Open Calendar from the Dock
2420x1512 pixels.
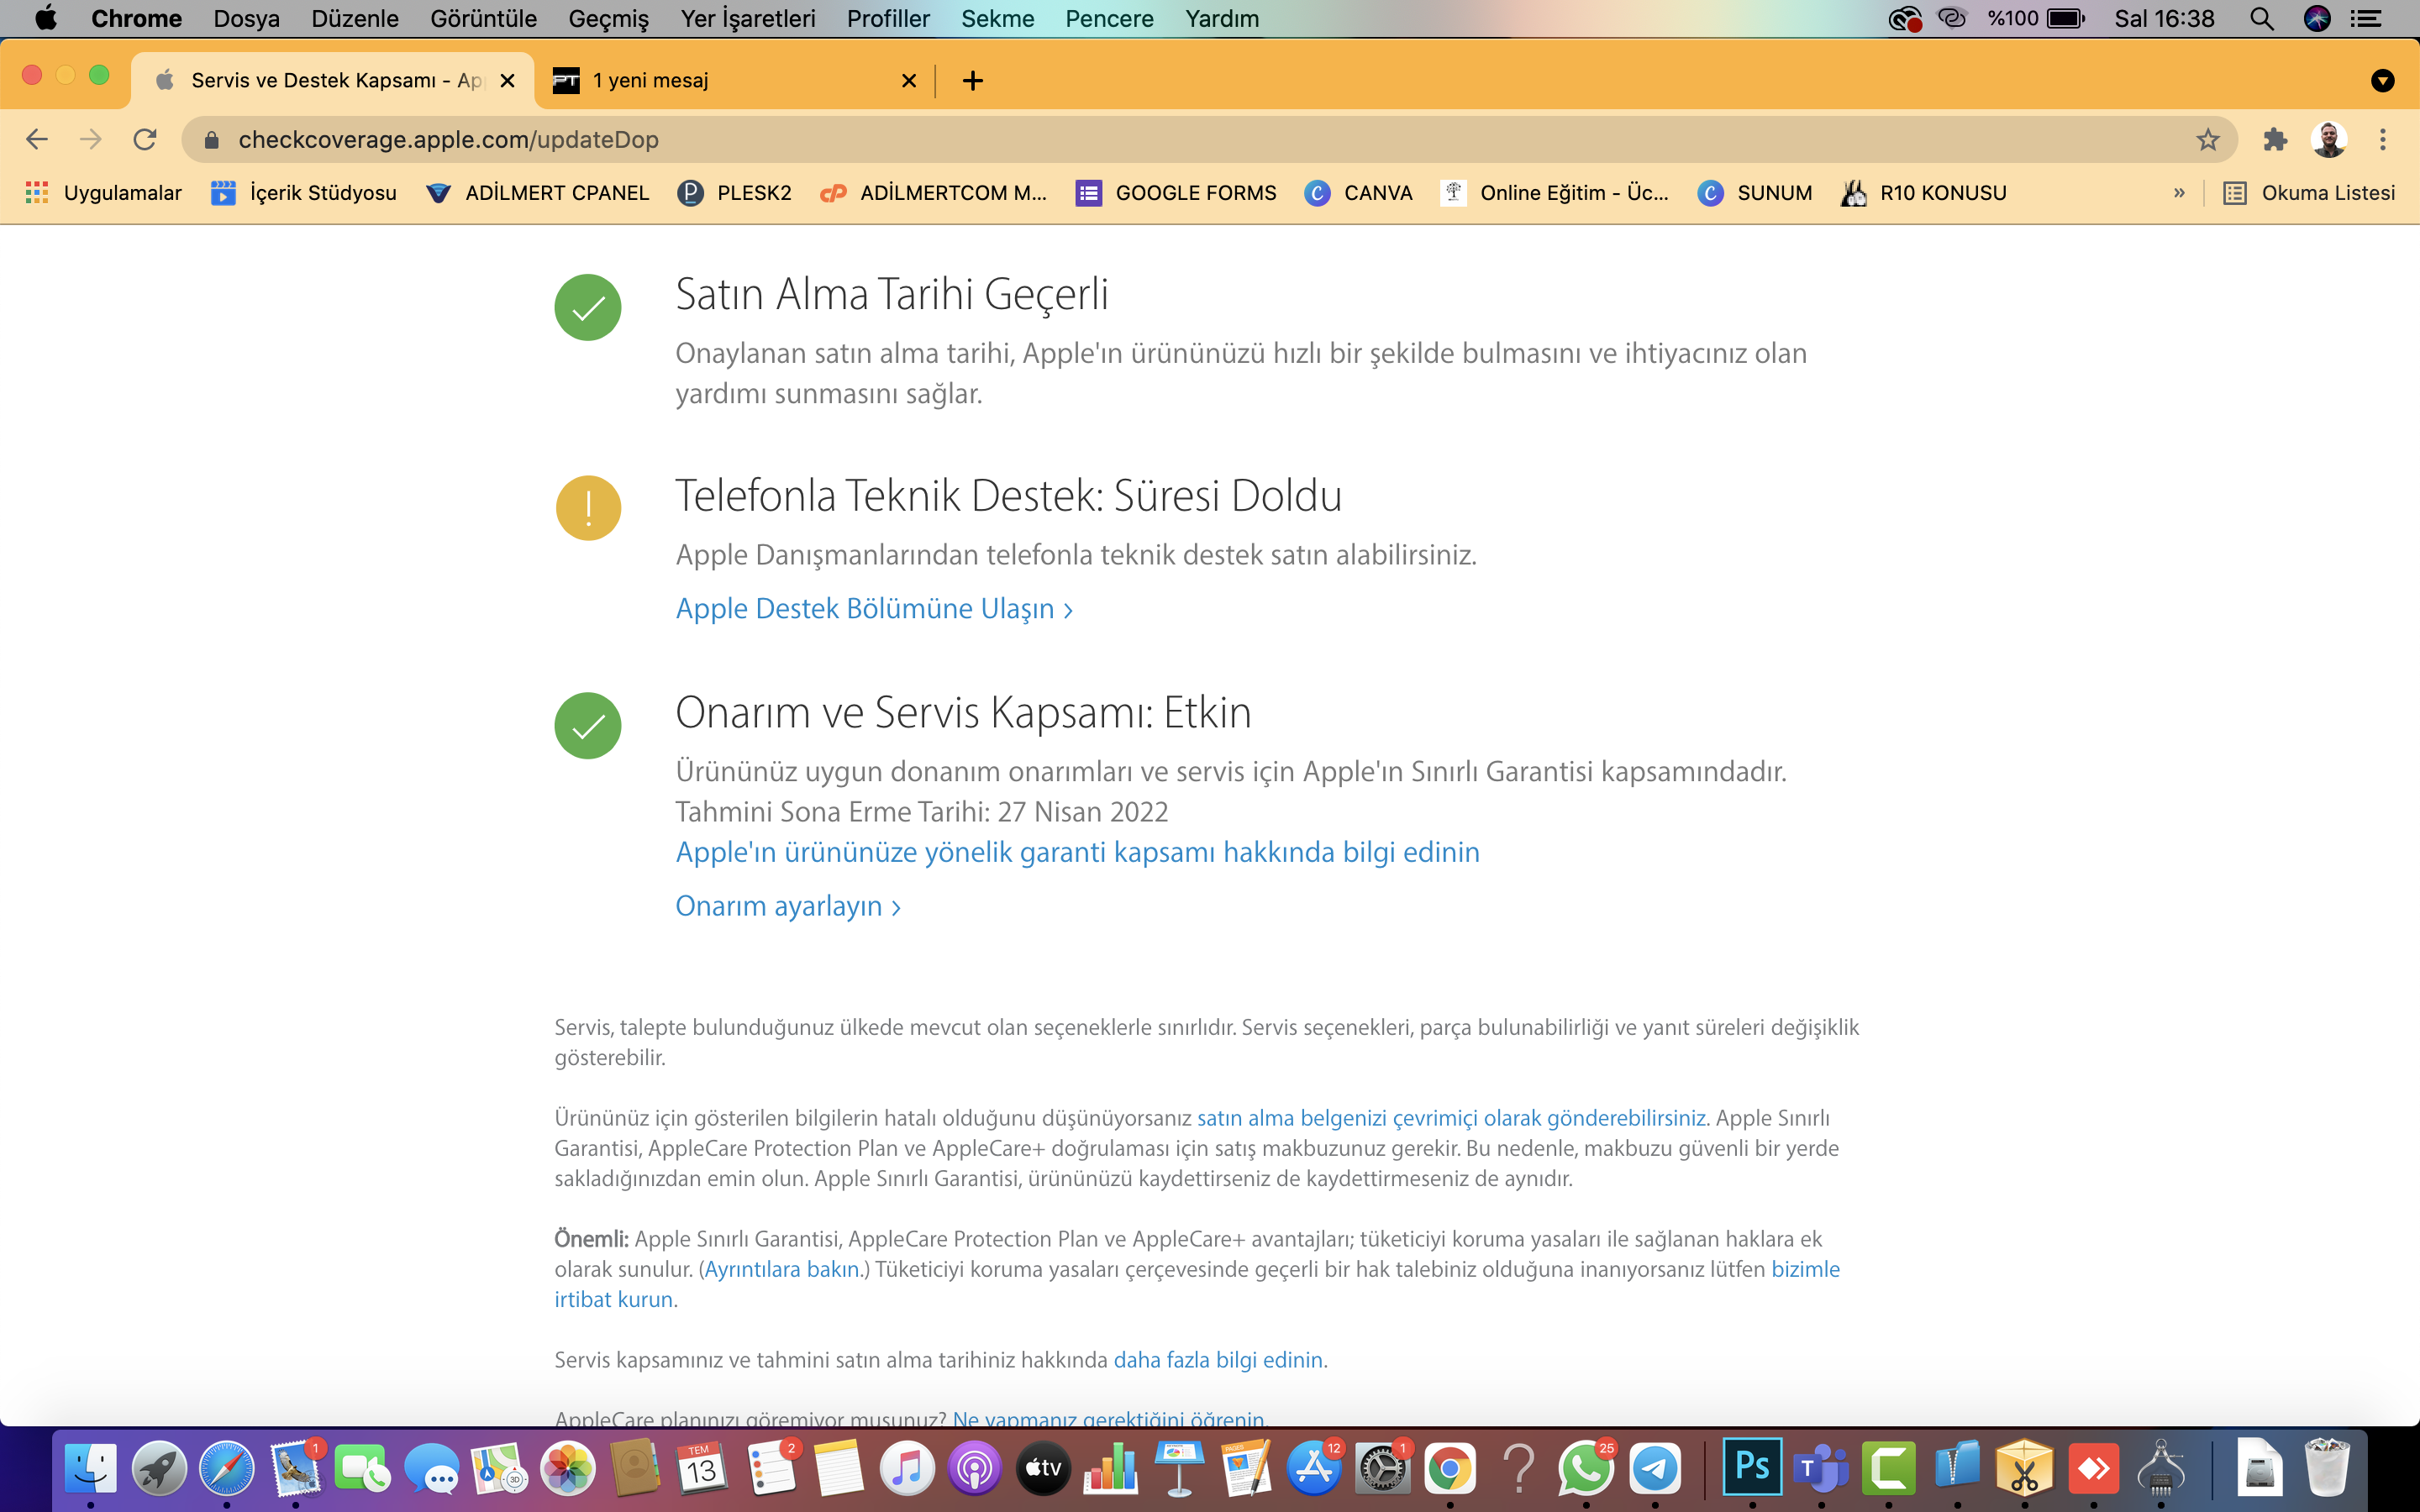click(702, 1469)
